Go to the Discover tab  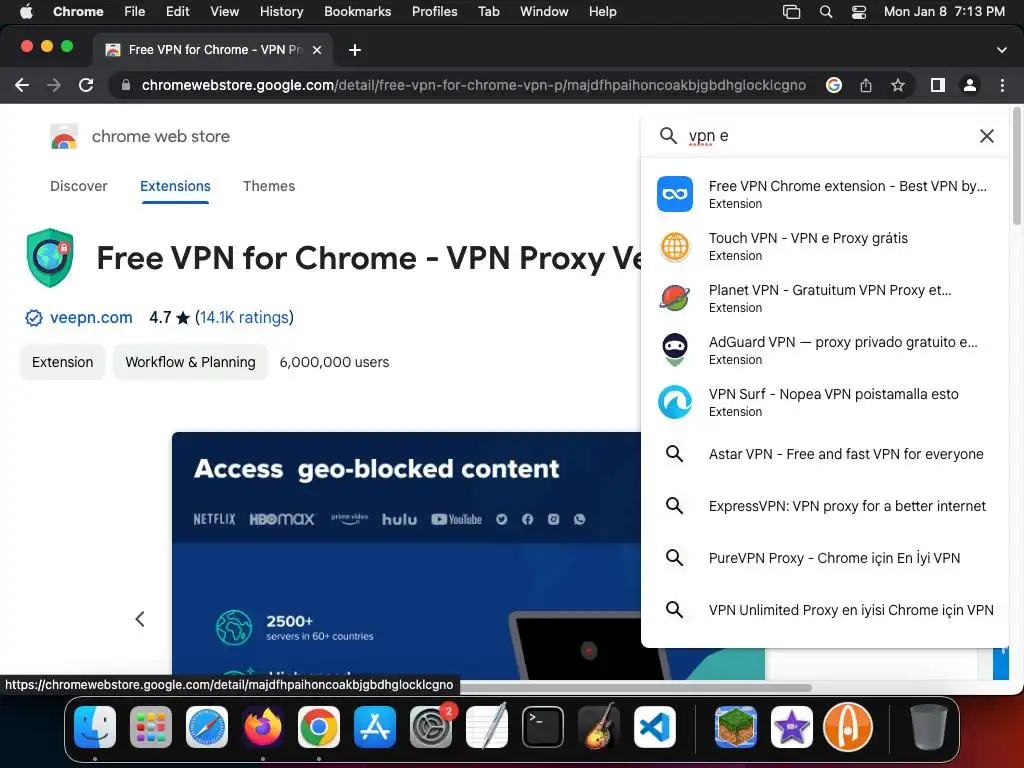(x=78, y=186)
